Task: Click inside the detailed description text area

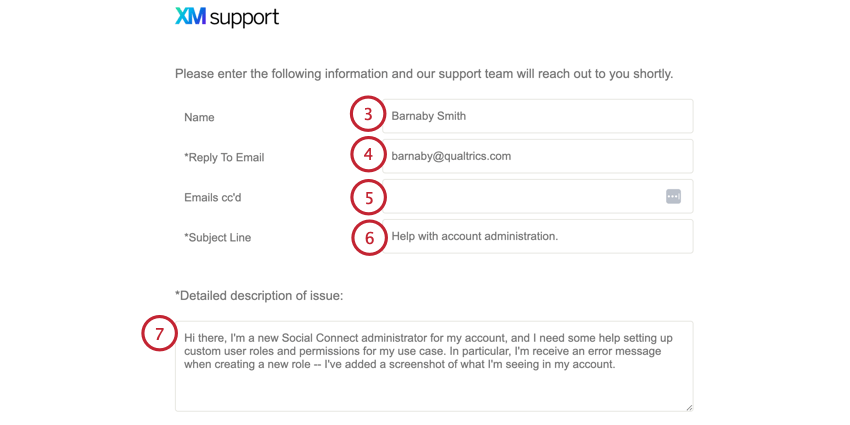Action: (434, 366)
